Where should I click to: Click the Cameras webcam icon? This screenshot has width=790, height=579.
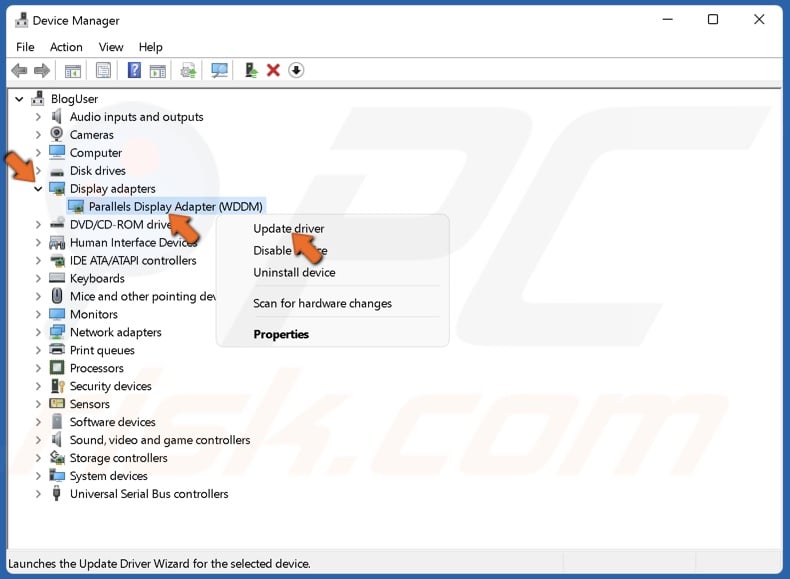click(x=56, y=134)
